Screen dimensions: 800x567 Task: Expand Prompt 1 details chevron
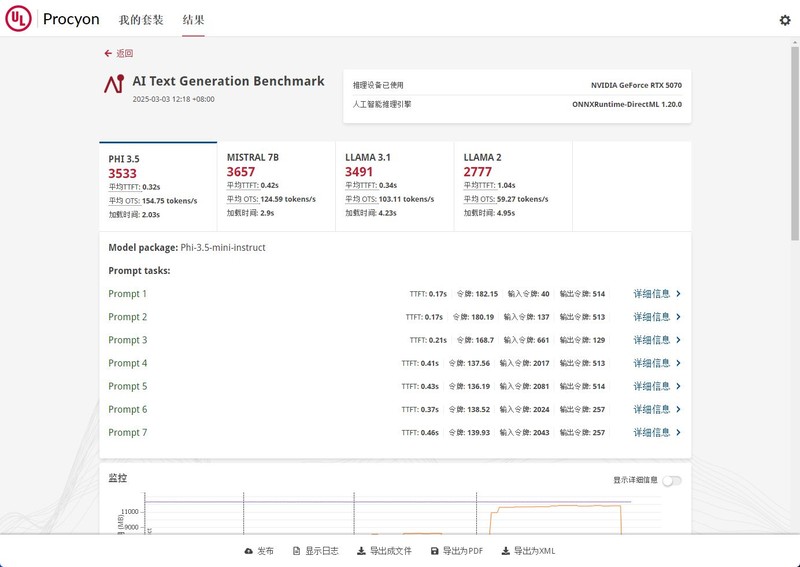click(679, 294)
